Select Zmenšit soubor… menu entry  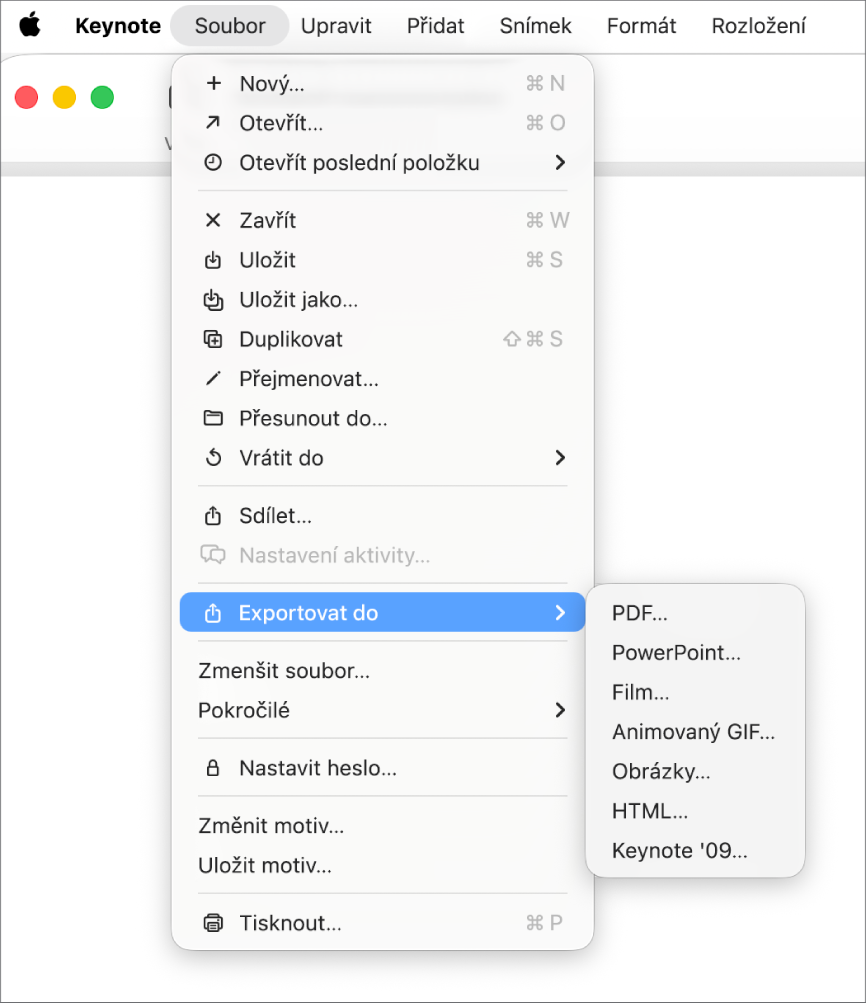point(383,670)
